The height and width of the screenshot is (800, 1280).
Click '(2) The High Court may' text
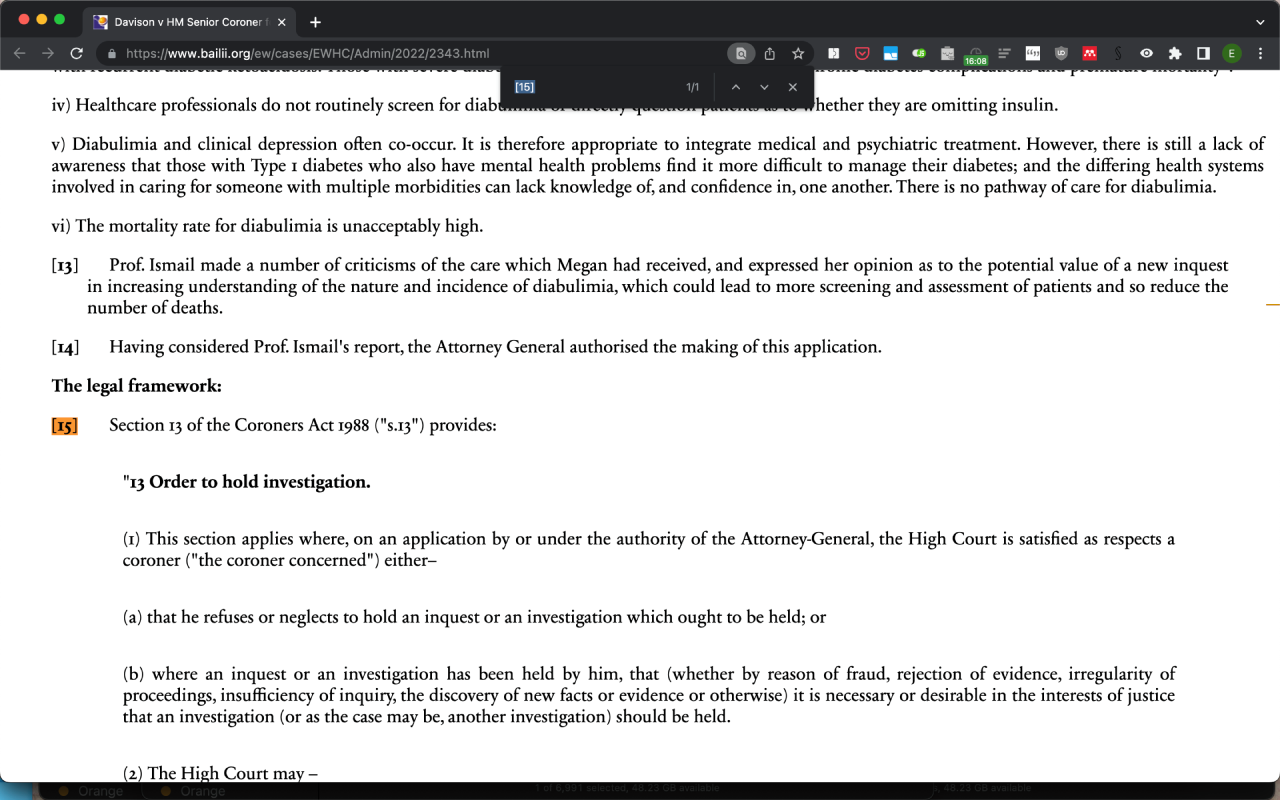tap(220, 774)
